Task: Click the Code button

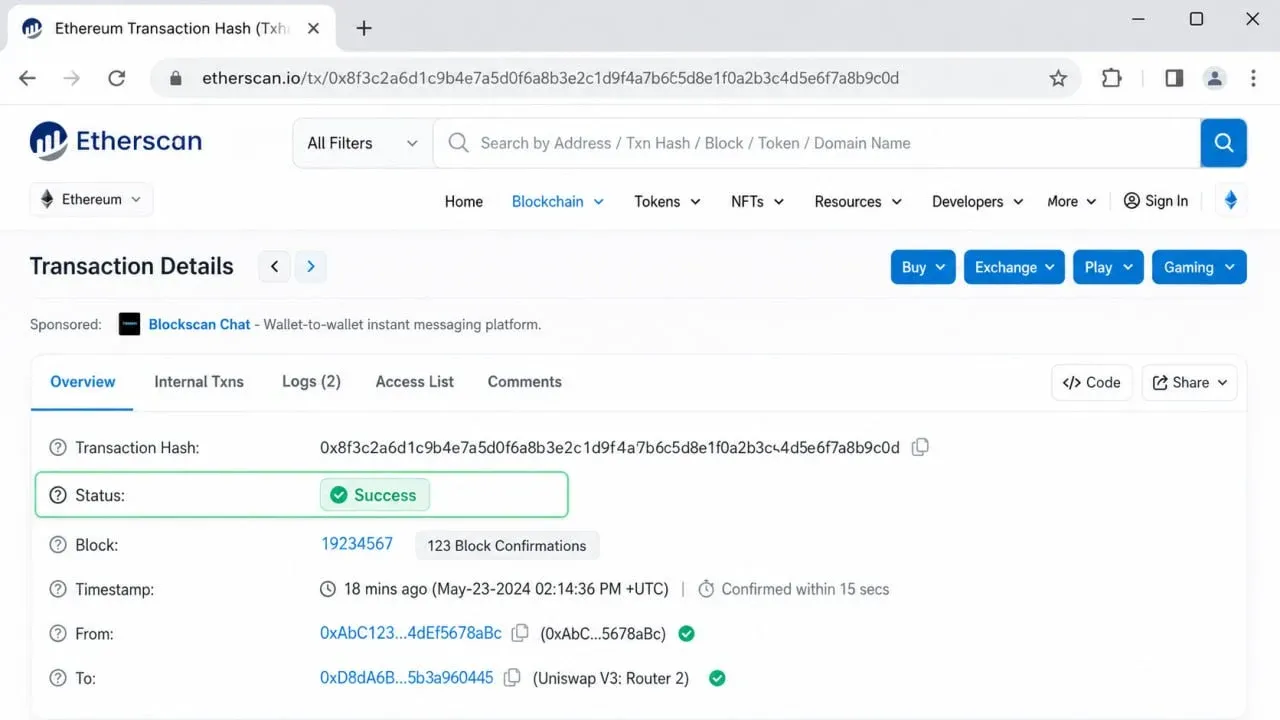Action: 1091,382
